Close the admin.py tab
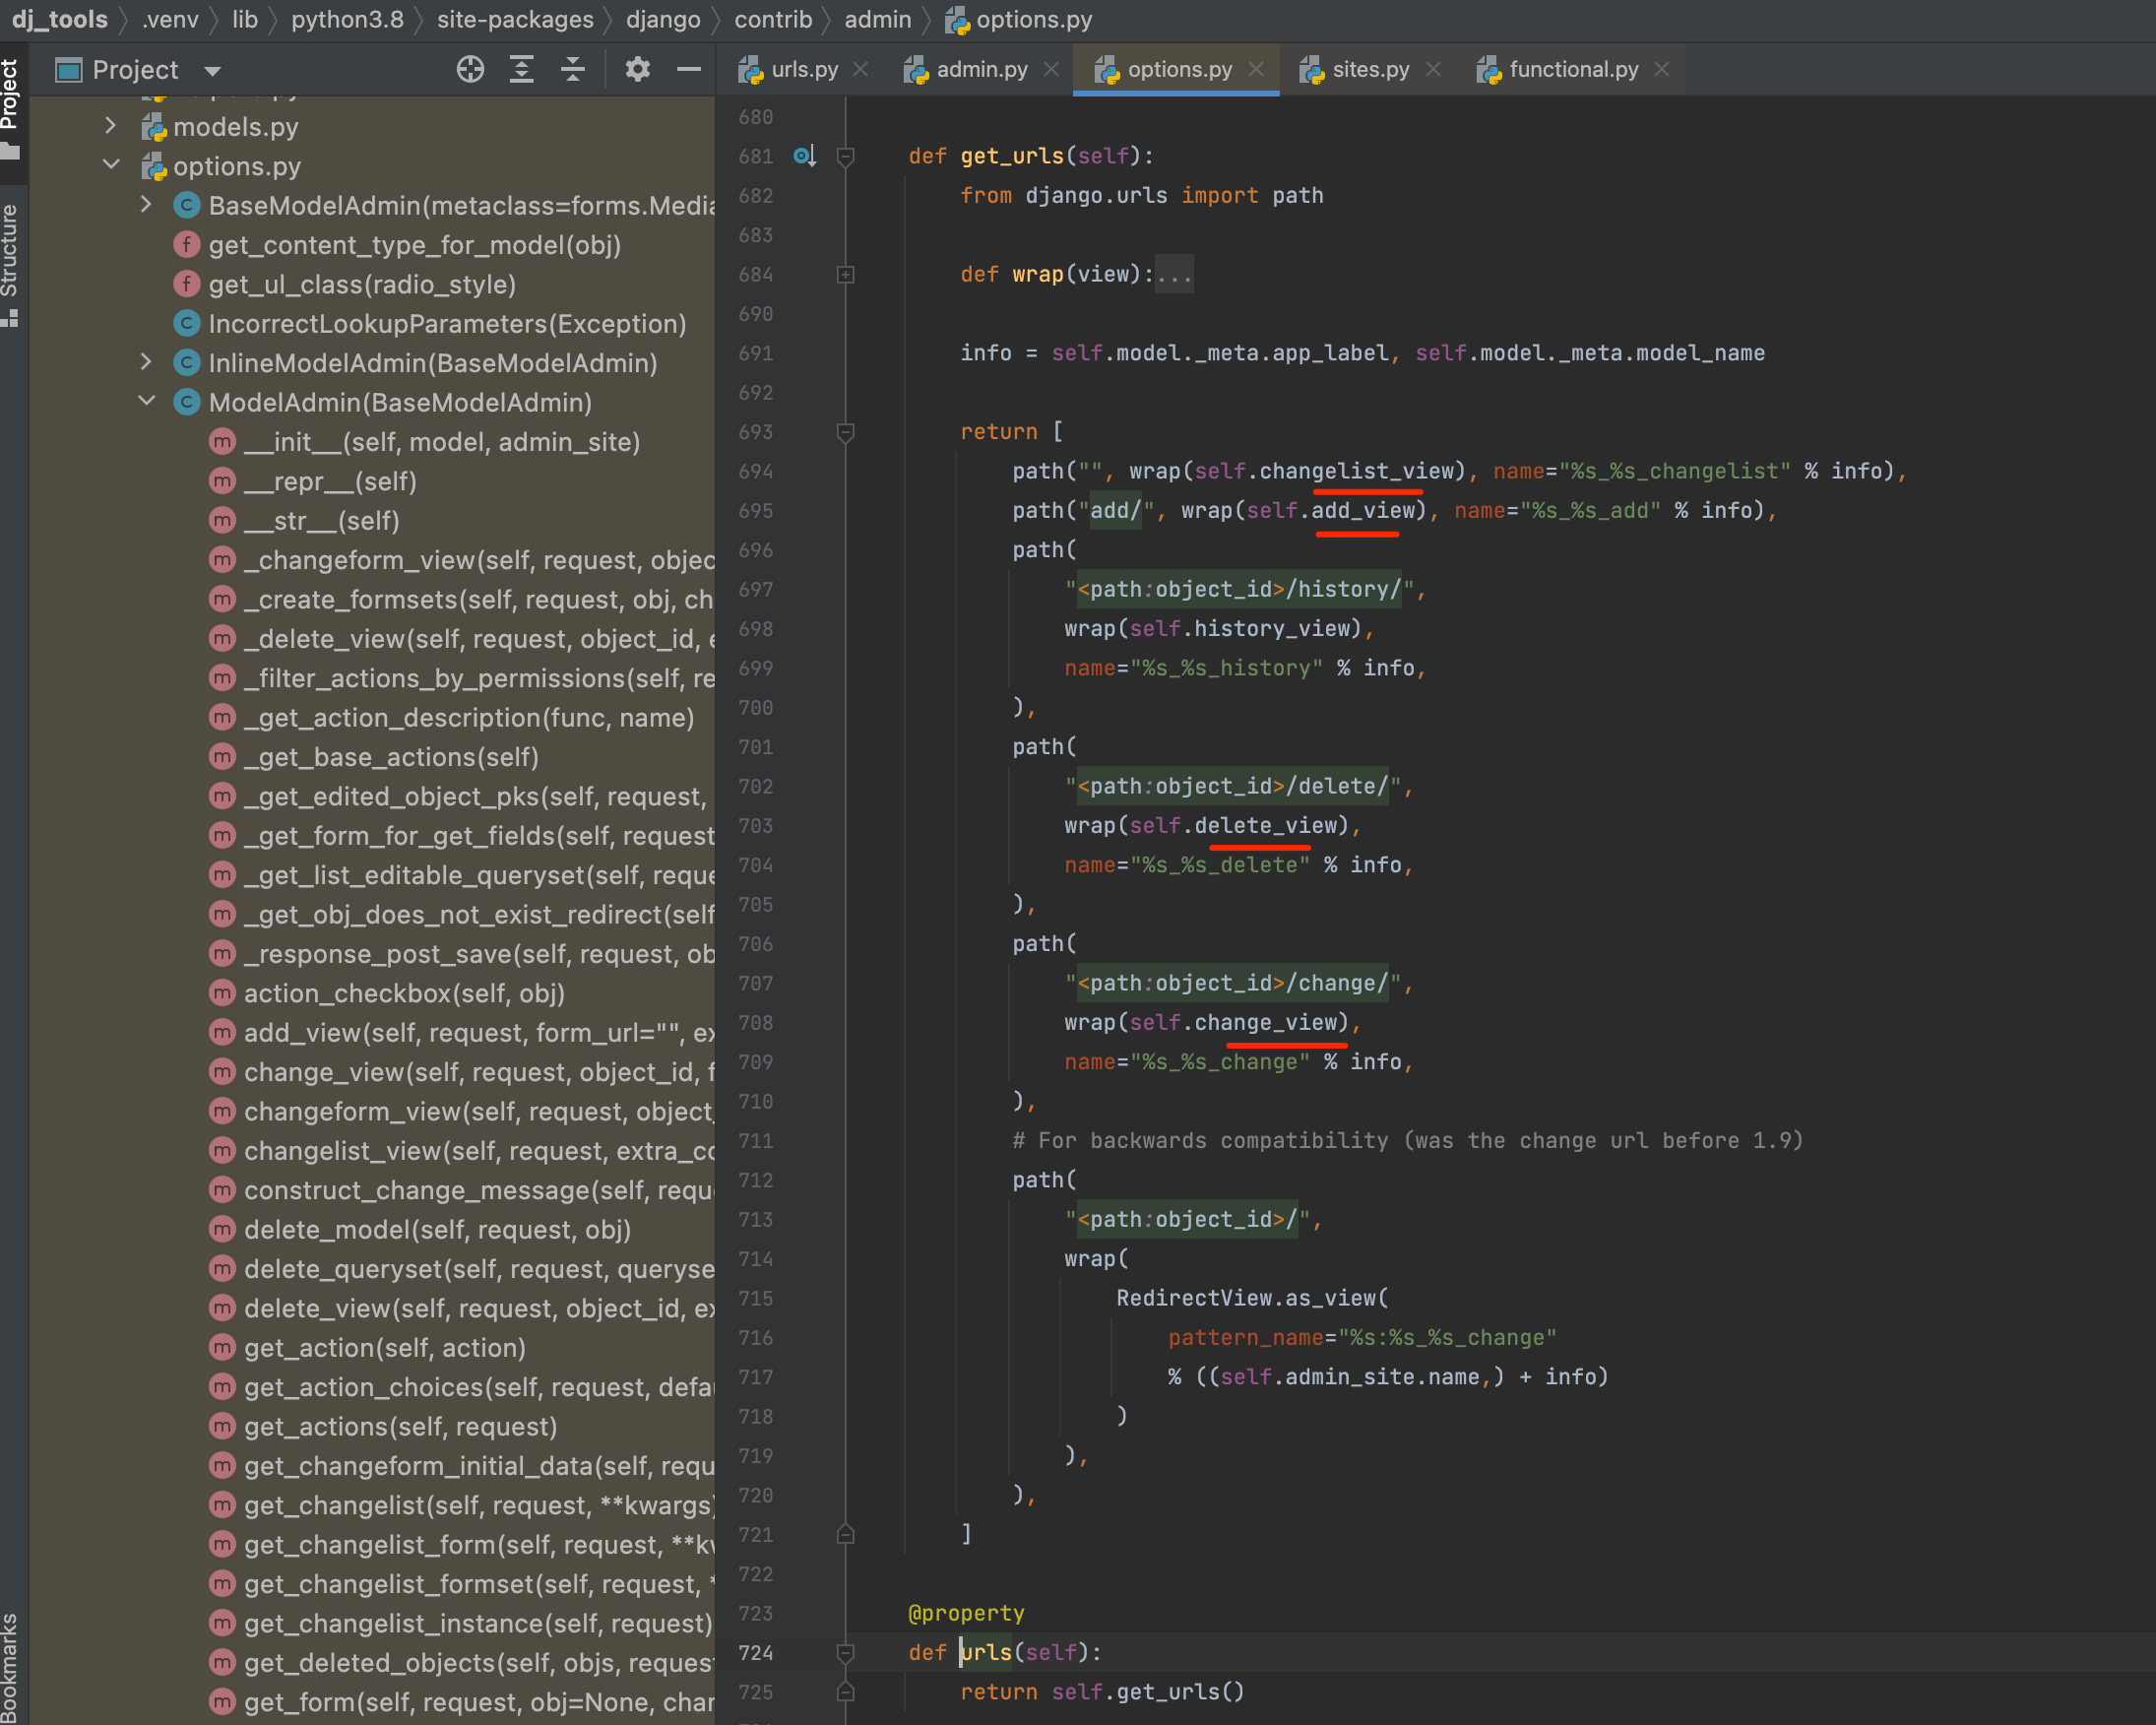The height and width of the screenshot is (1725, 2156). (1051, 69)
